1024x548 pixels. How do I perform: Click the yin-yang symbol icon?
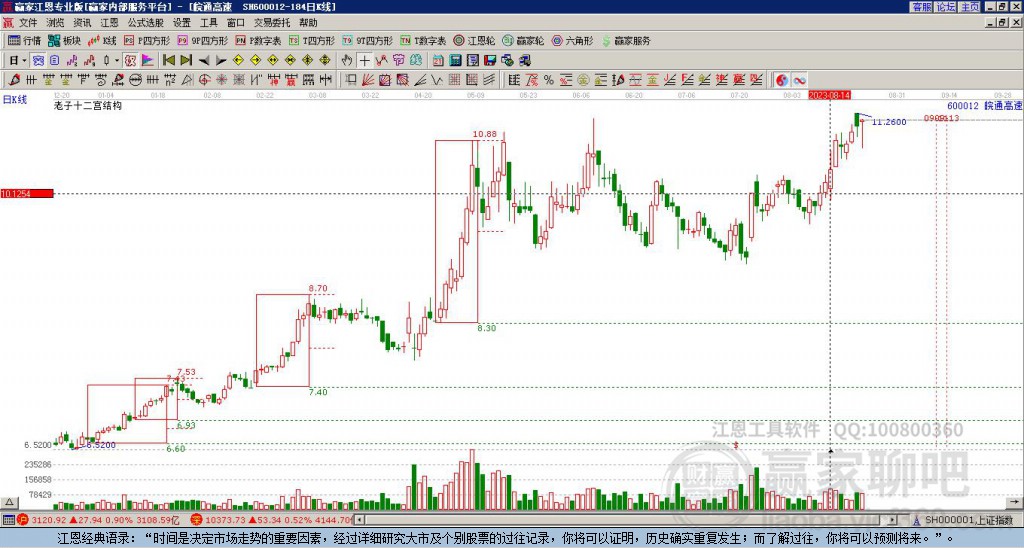782,80
